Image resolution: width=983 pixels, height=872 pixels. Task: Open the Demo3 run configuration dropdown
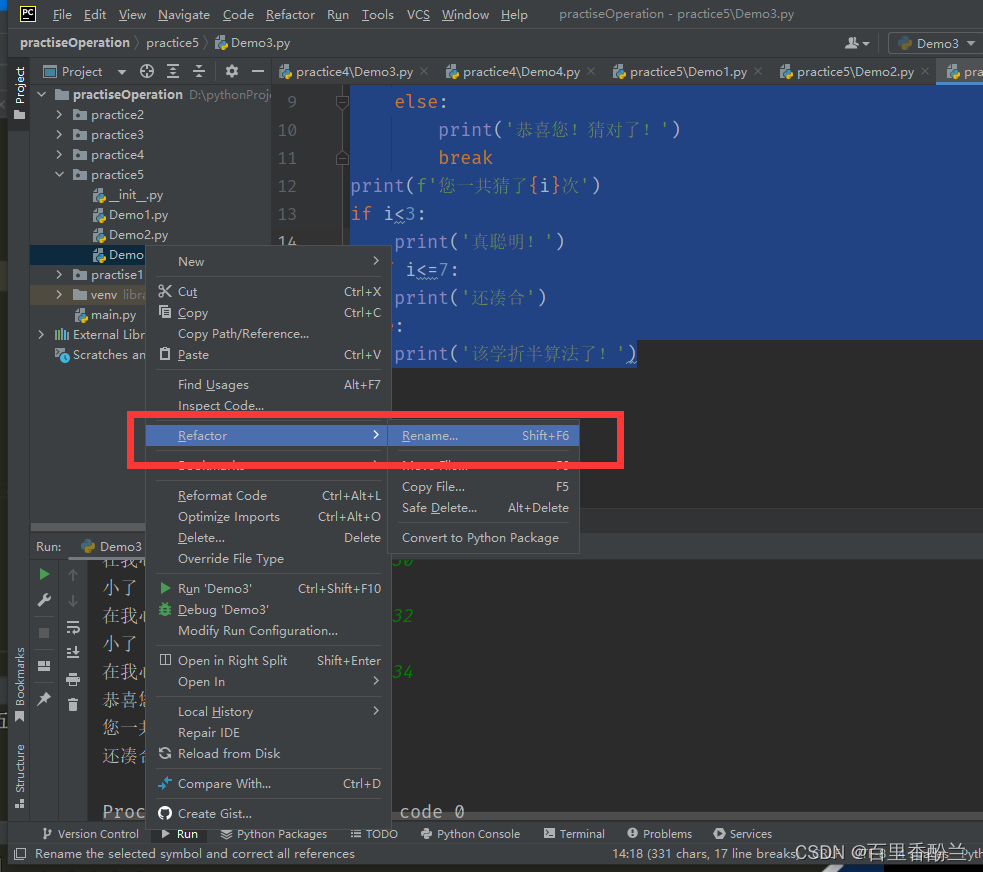pyautogui.click(x=934, y=43)
